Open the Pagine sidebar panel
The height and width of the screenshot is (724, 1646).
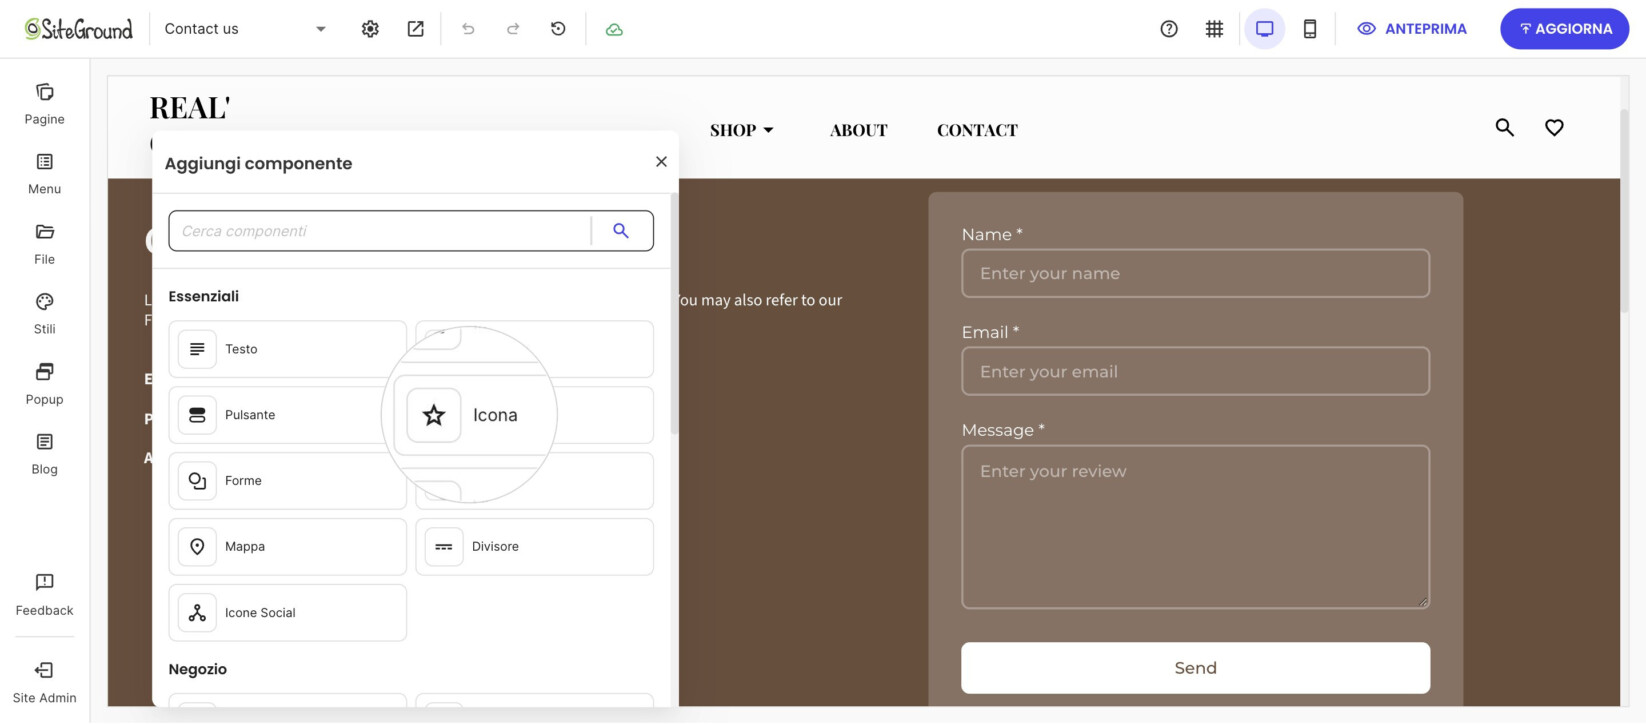coord(45,104)
